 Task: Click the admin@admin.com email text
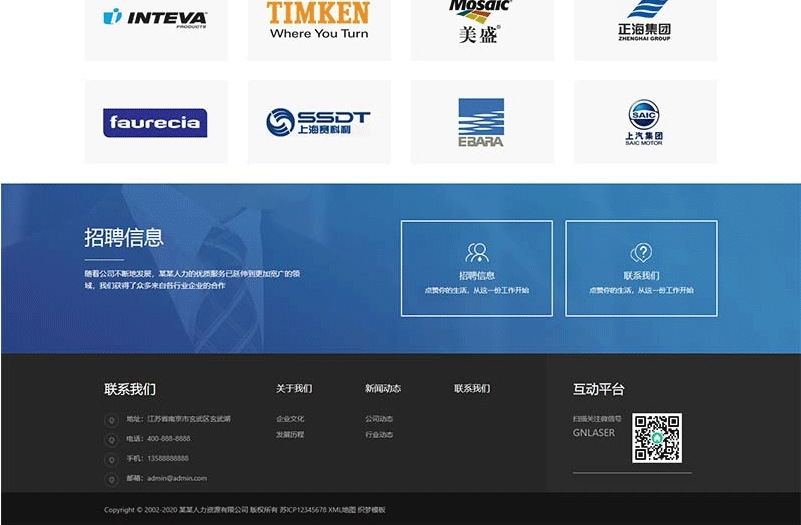coord(177,479)
